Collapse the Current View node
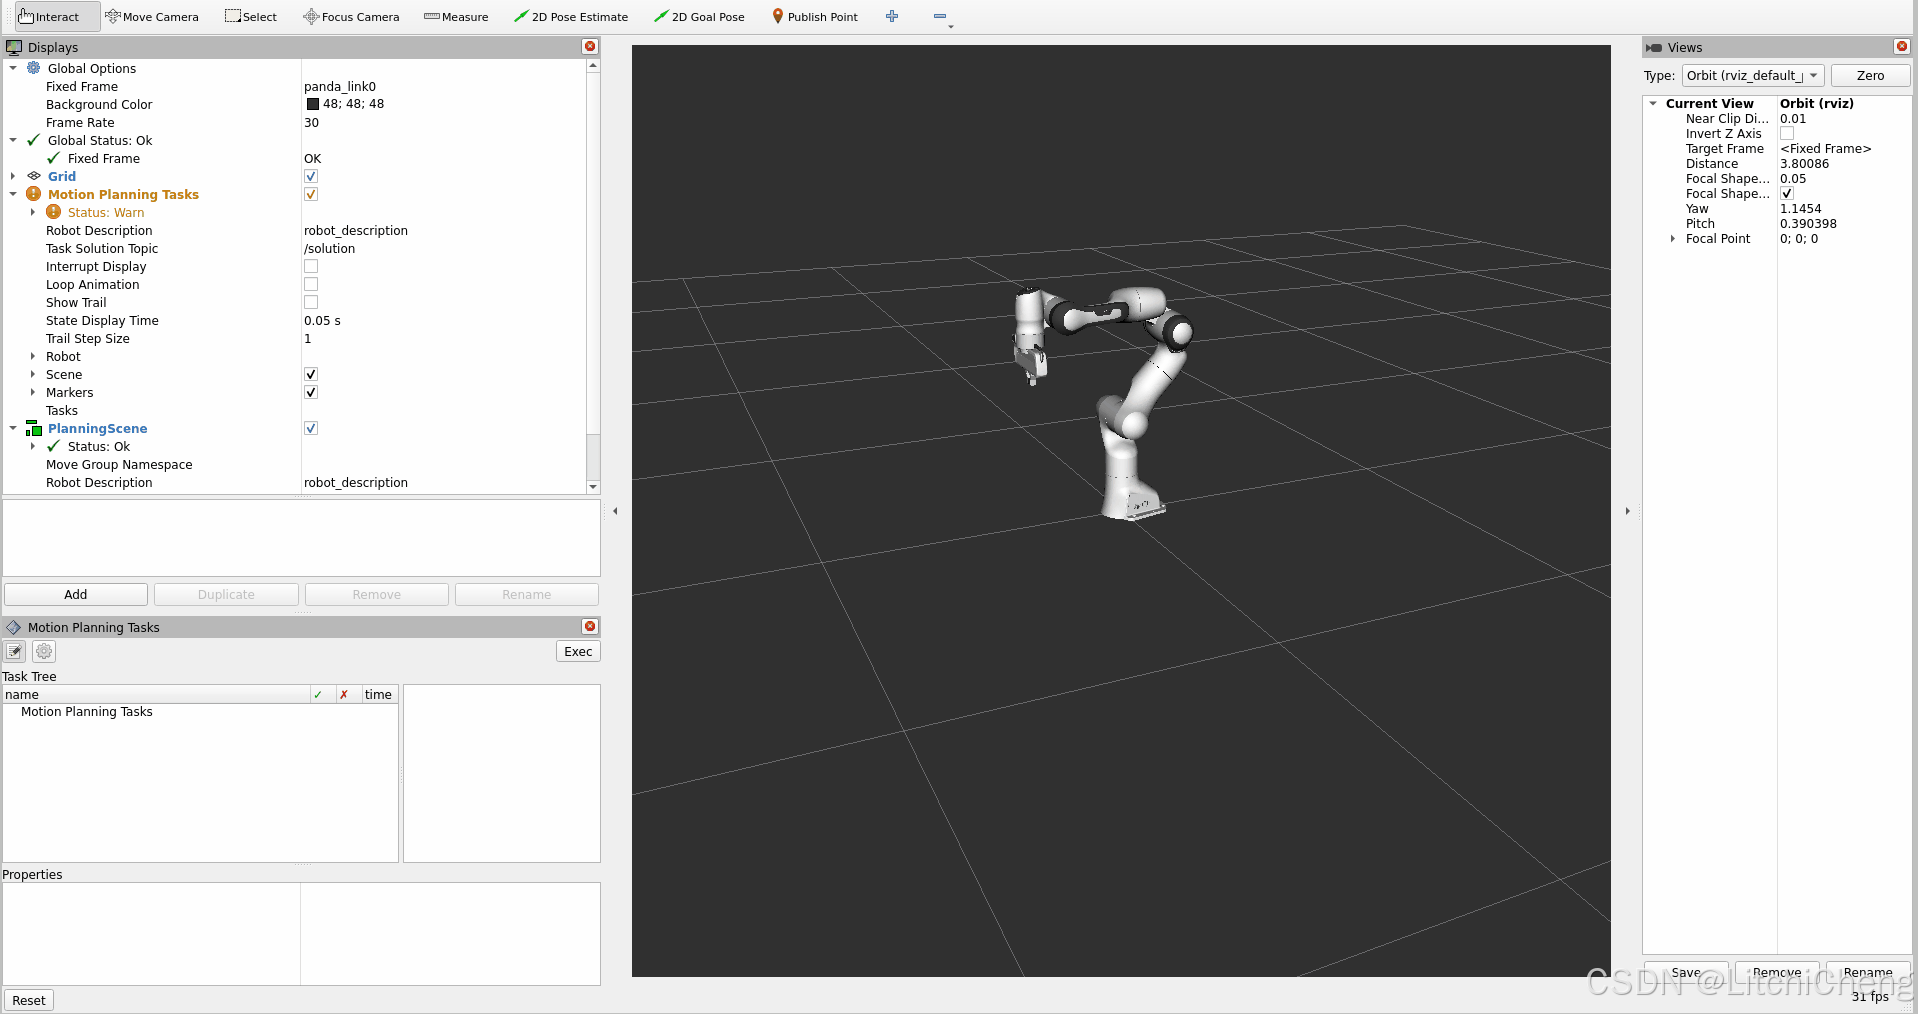Image resolution: width=1918 pixels, height=1014 pixels. (1653, 103)
